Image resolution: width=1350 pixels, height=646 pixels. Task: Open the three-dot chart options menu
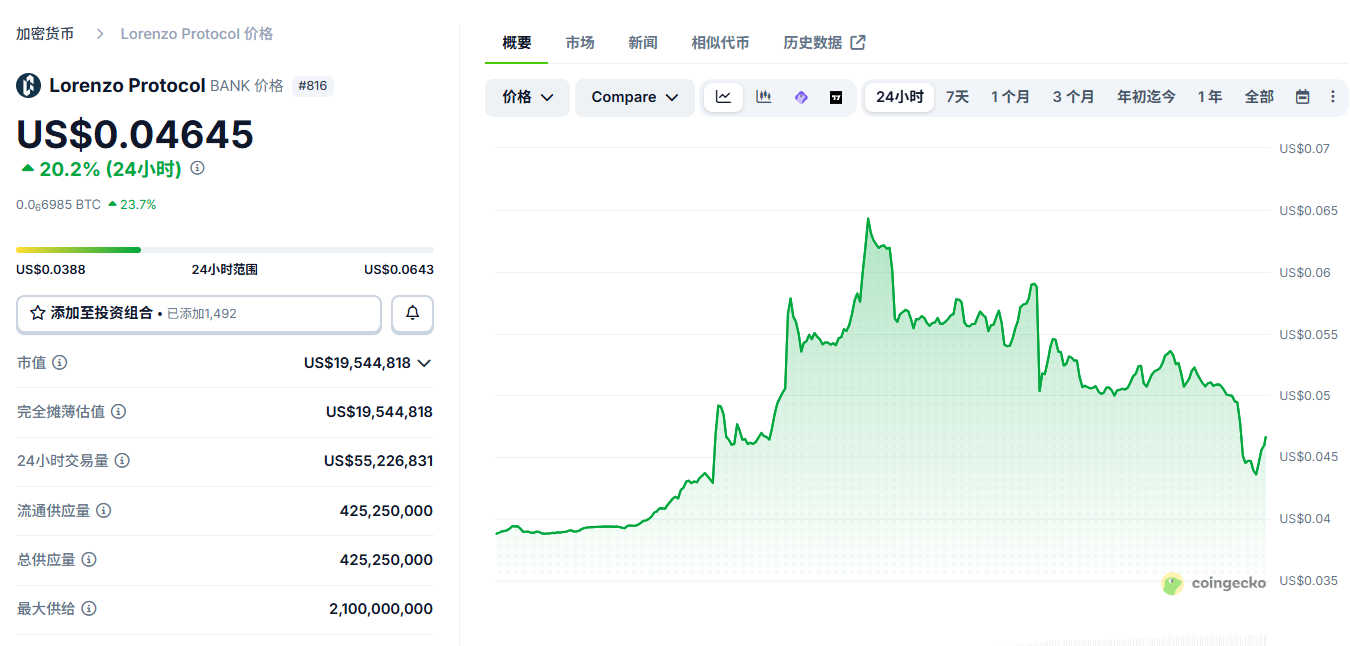tap(1332, 96)
